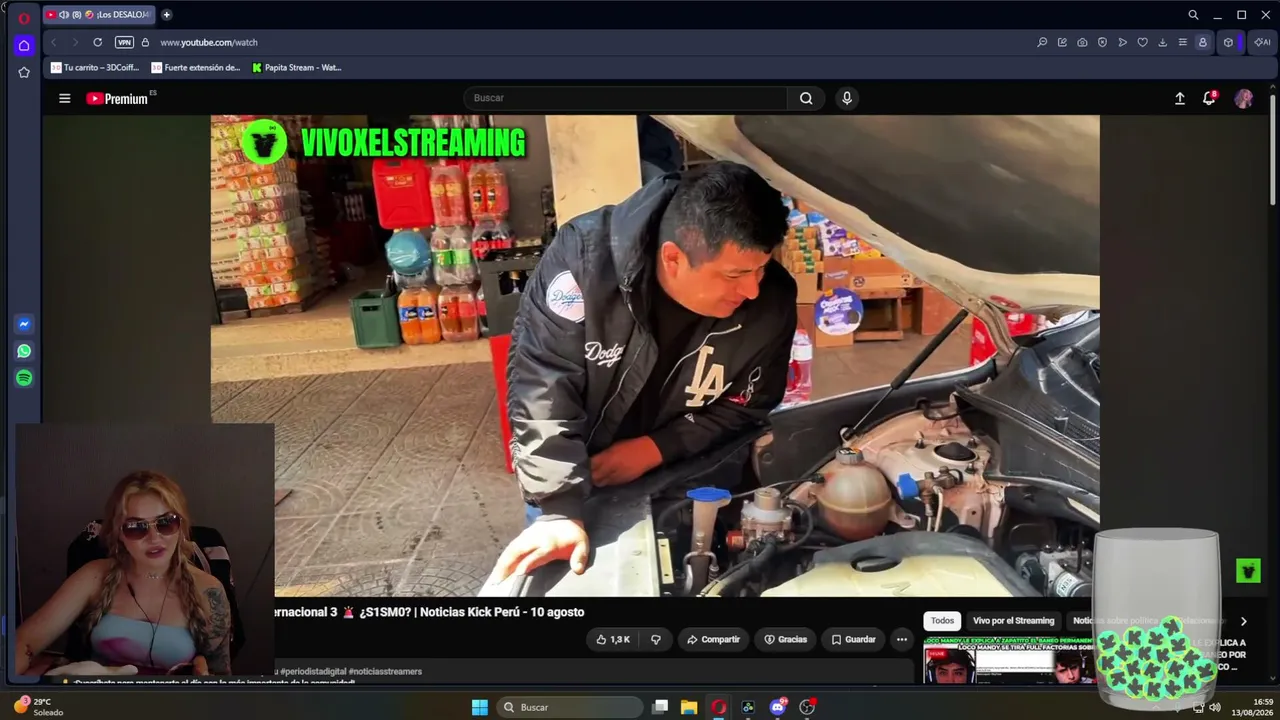Open the ad blocker shield icon
1280x720 pixels.
(1102, 42)
